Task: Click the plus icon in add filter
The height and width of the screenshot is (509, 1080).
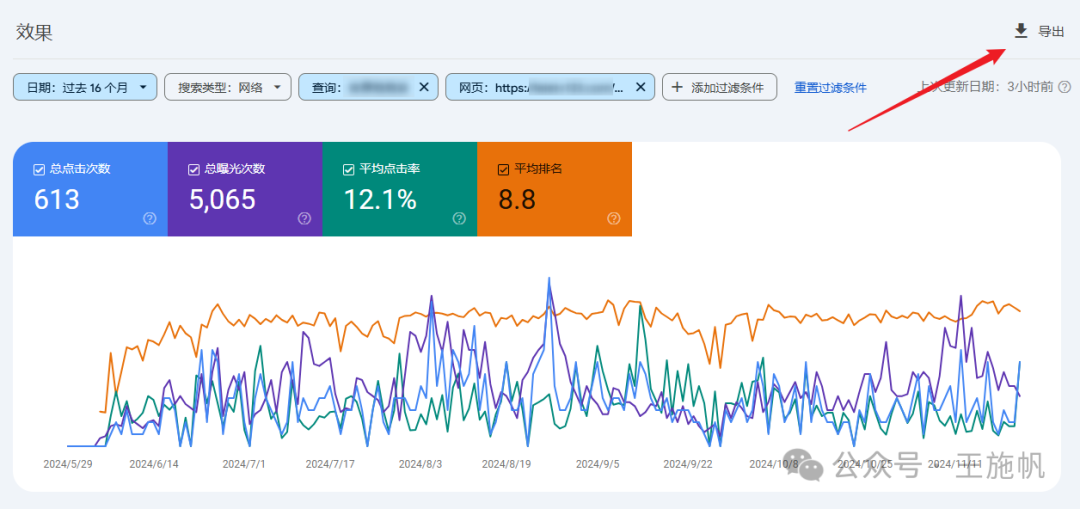Action: click(x=677, y=87)
